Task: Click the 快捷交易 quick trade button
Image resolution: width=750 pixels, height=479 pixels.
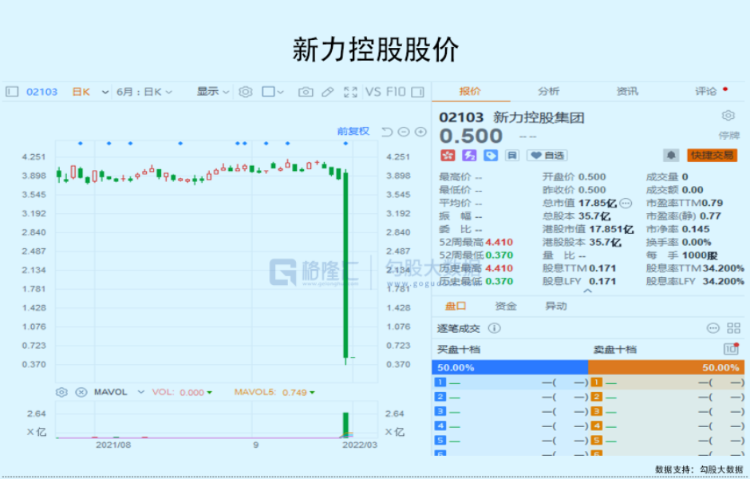Action: pos(711,155)
